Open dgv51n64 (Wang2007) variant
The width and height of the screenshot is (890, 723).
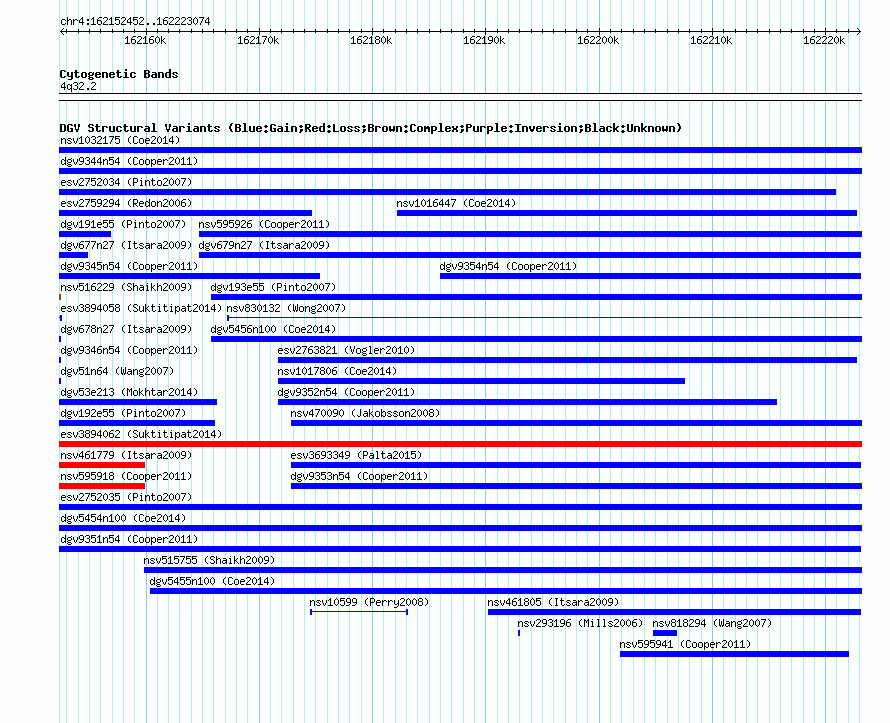(x=117, y=371)
